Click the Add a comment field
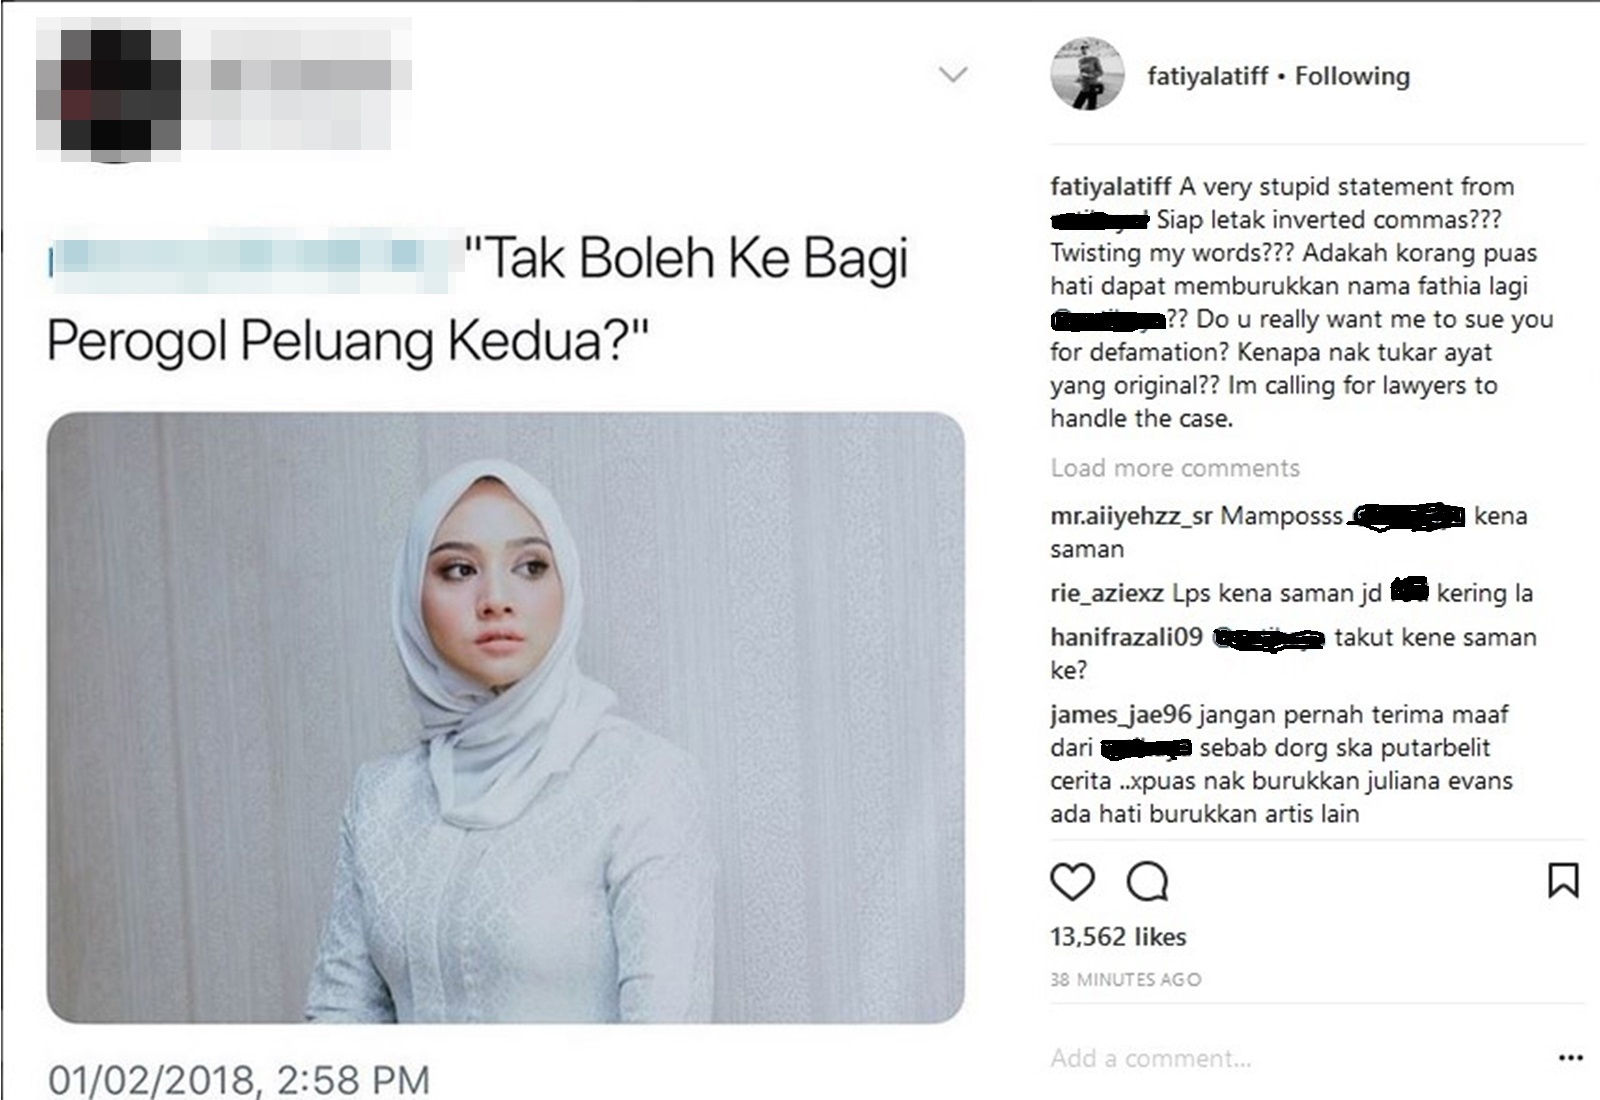Image resolution: width=1600 pixels, height=1100 pixels. pos(1290,1058)
